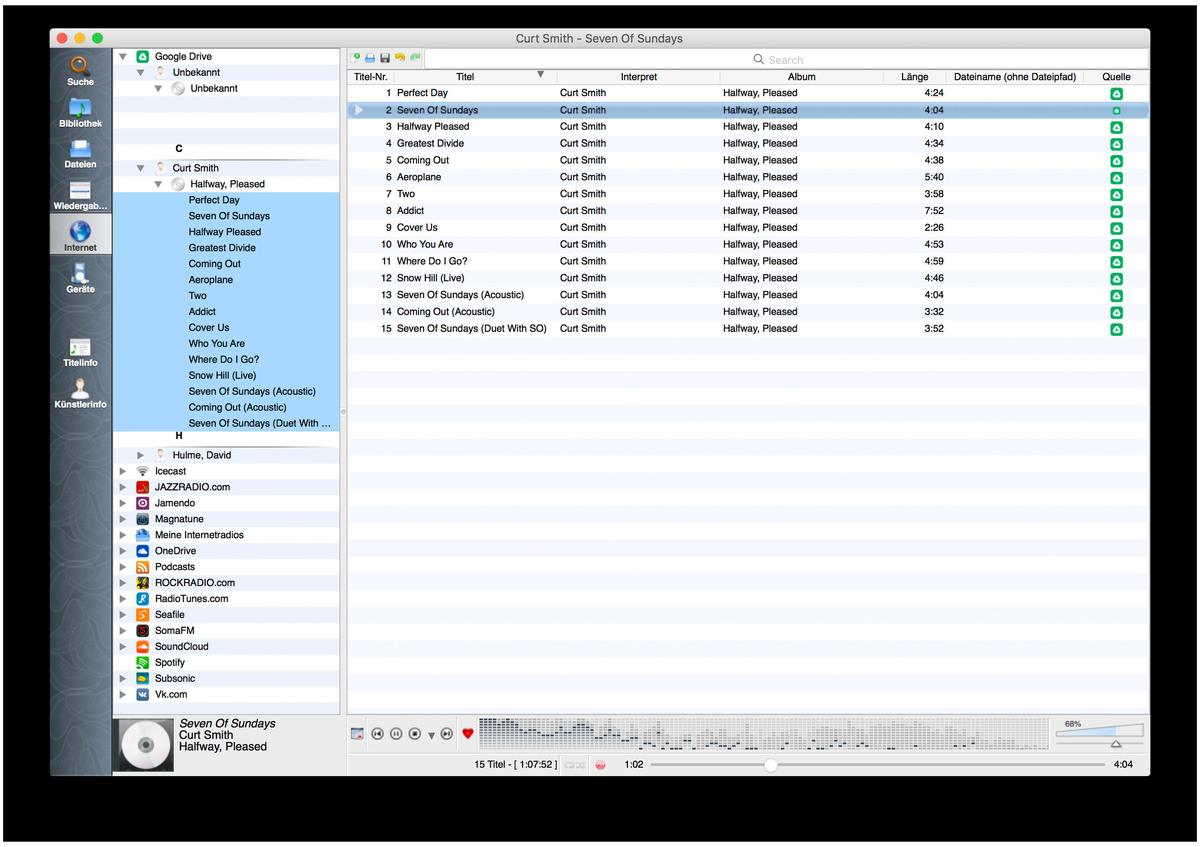Toggle the repeat mode icon
The width and height of the screenshot is (1200, 847).
(x=570, y=765)
